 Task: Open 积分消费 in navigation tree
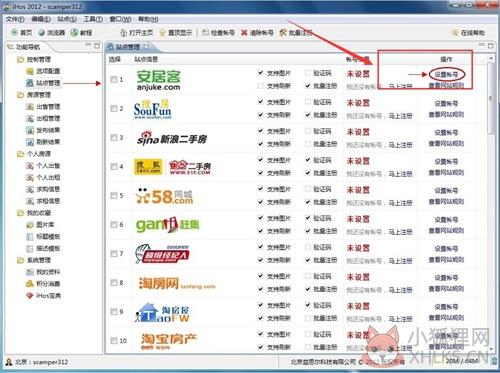pos(43,284)
